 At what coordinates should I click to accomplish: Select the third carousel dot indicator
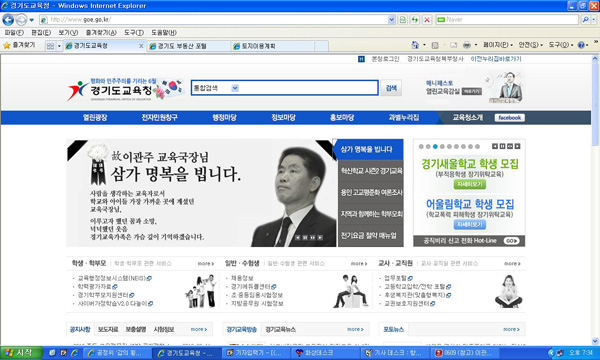click(435, 147)
